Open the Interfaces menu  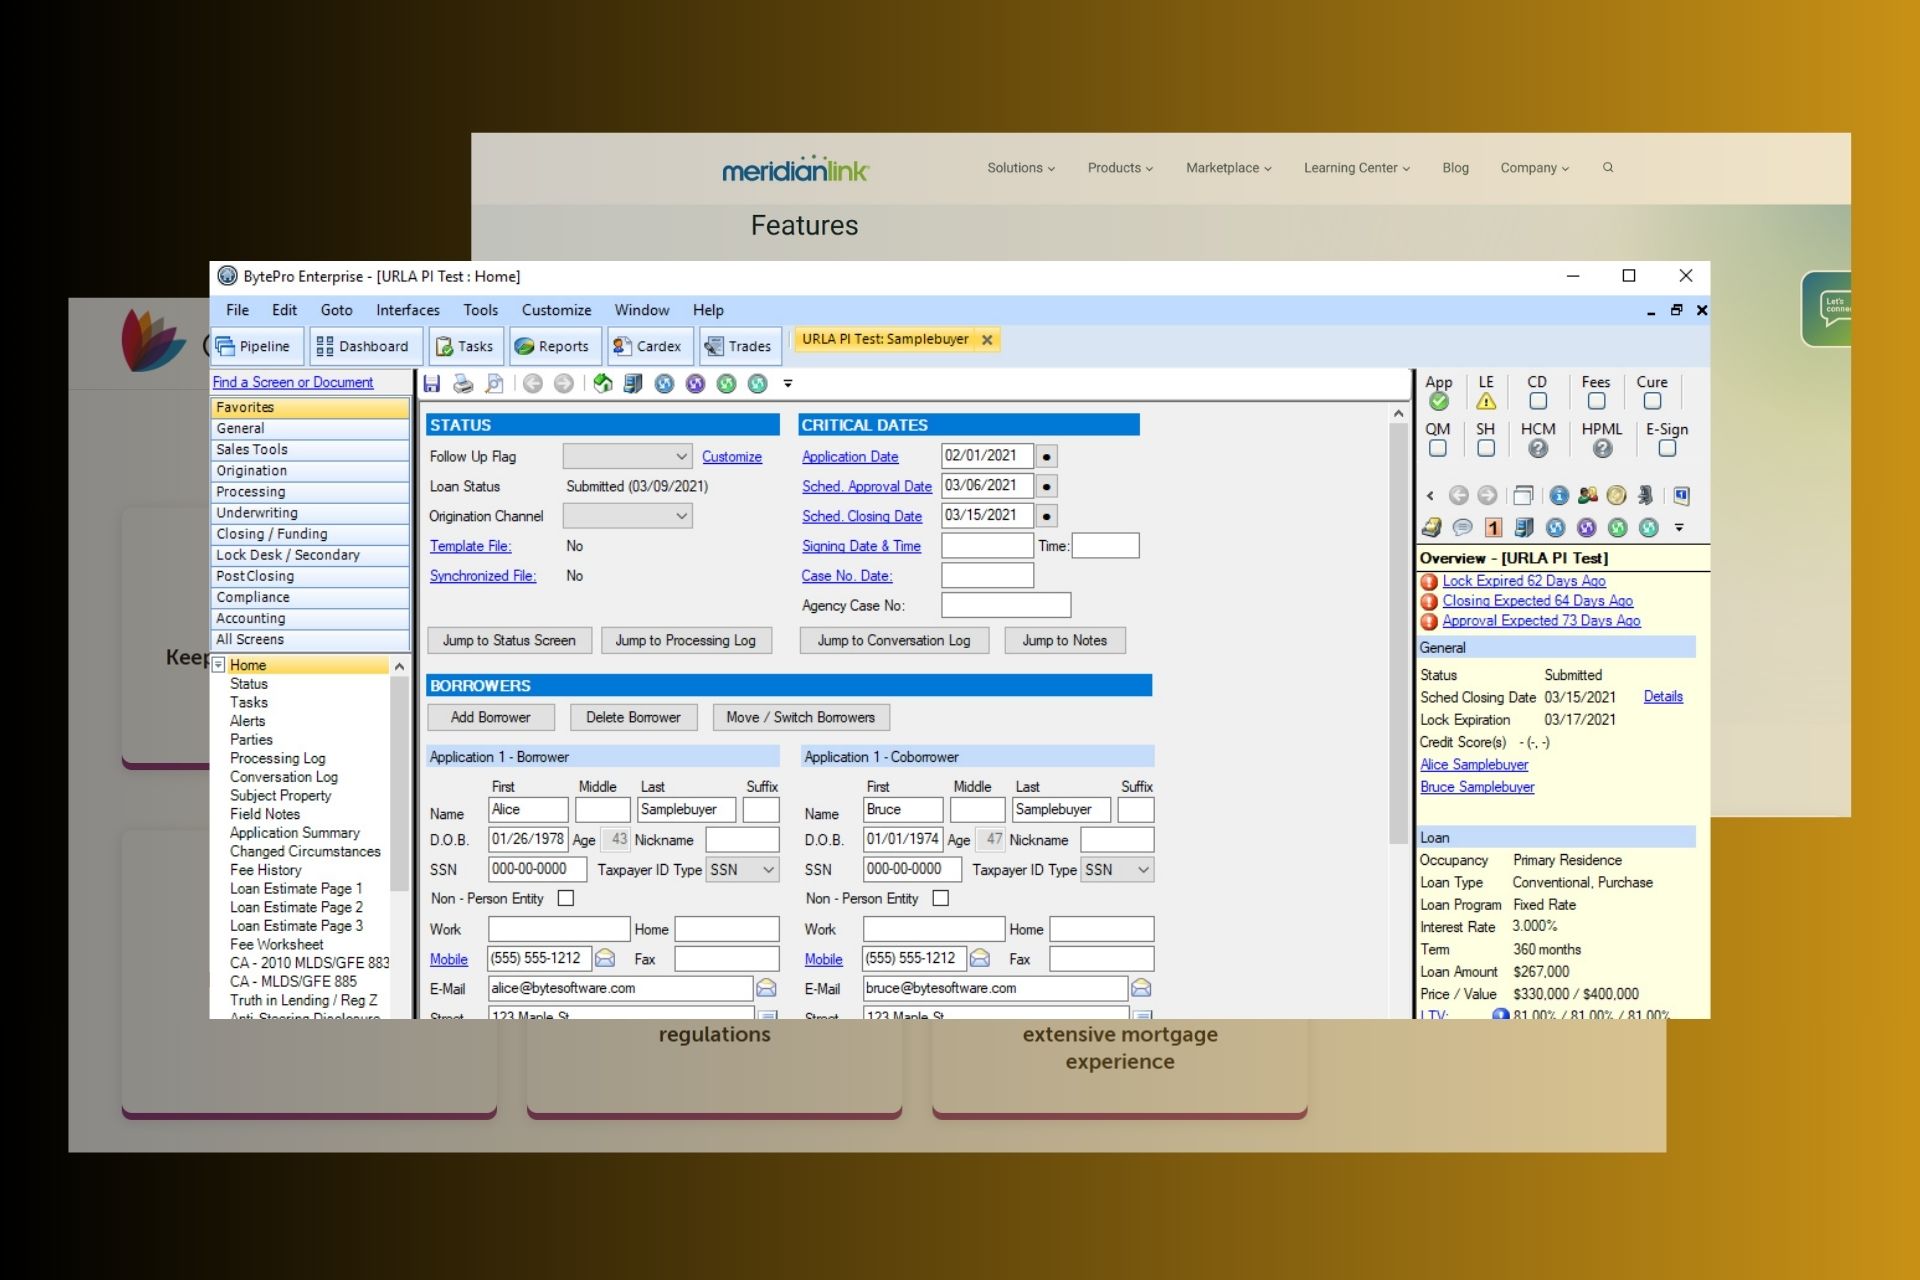coord(407,310)
